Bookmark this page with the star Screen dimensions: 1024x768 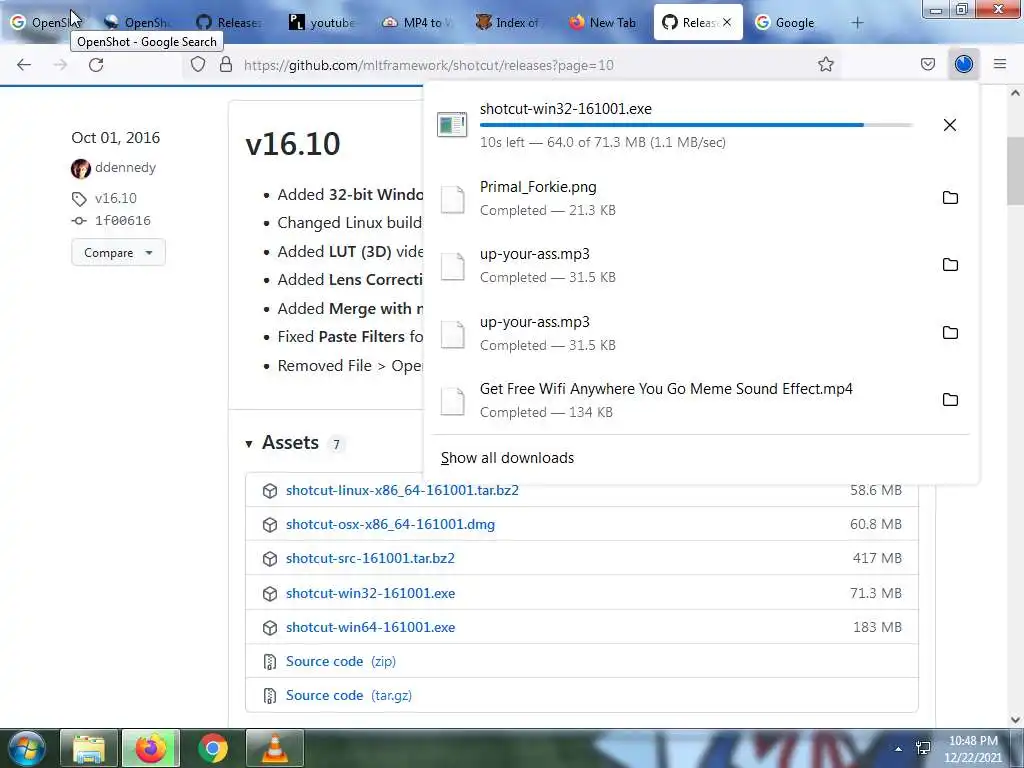tap(825, 64)
